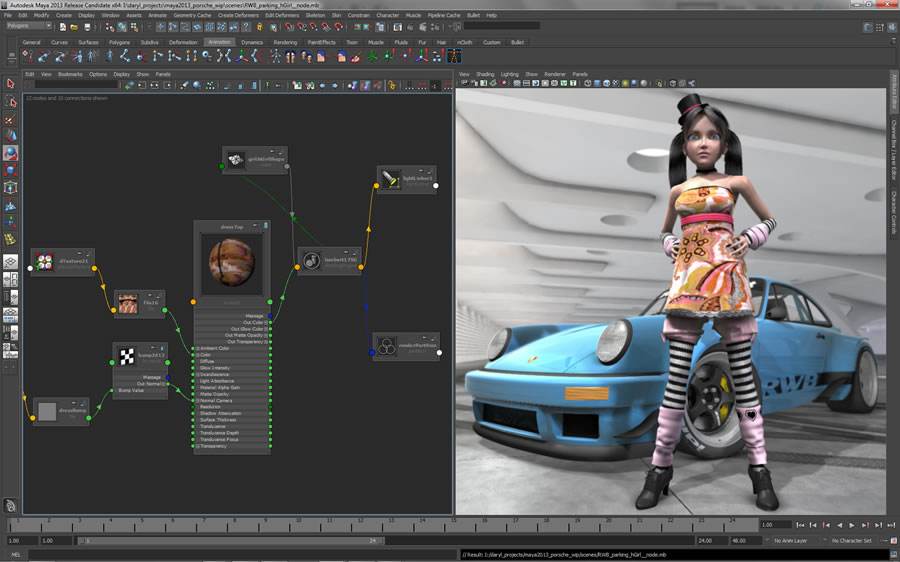Click the lambert1 SG node icon
Screen dimensions: 900x562
tap(312, 260)
